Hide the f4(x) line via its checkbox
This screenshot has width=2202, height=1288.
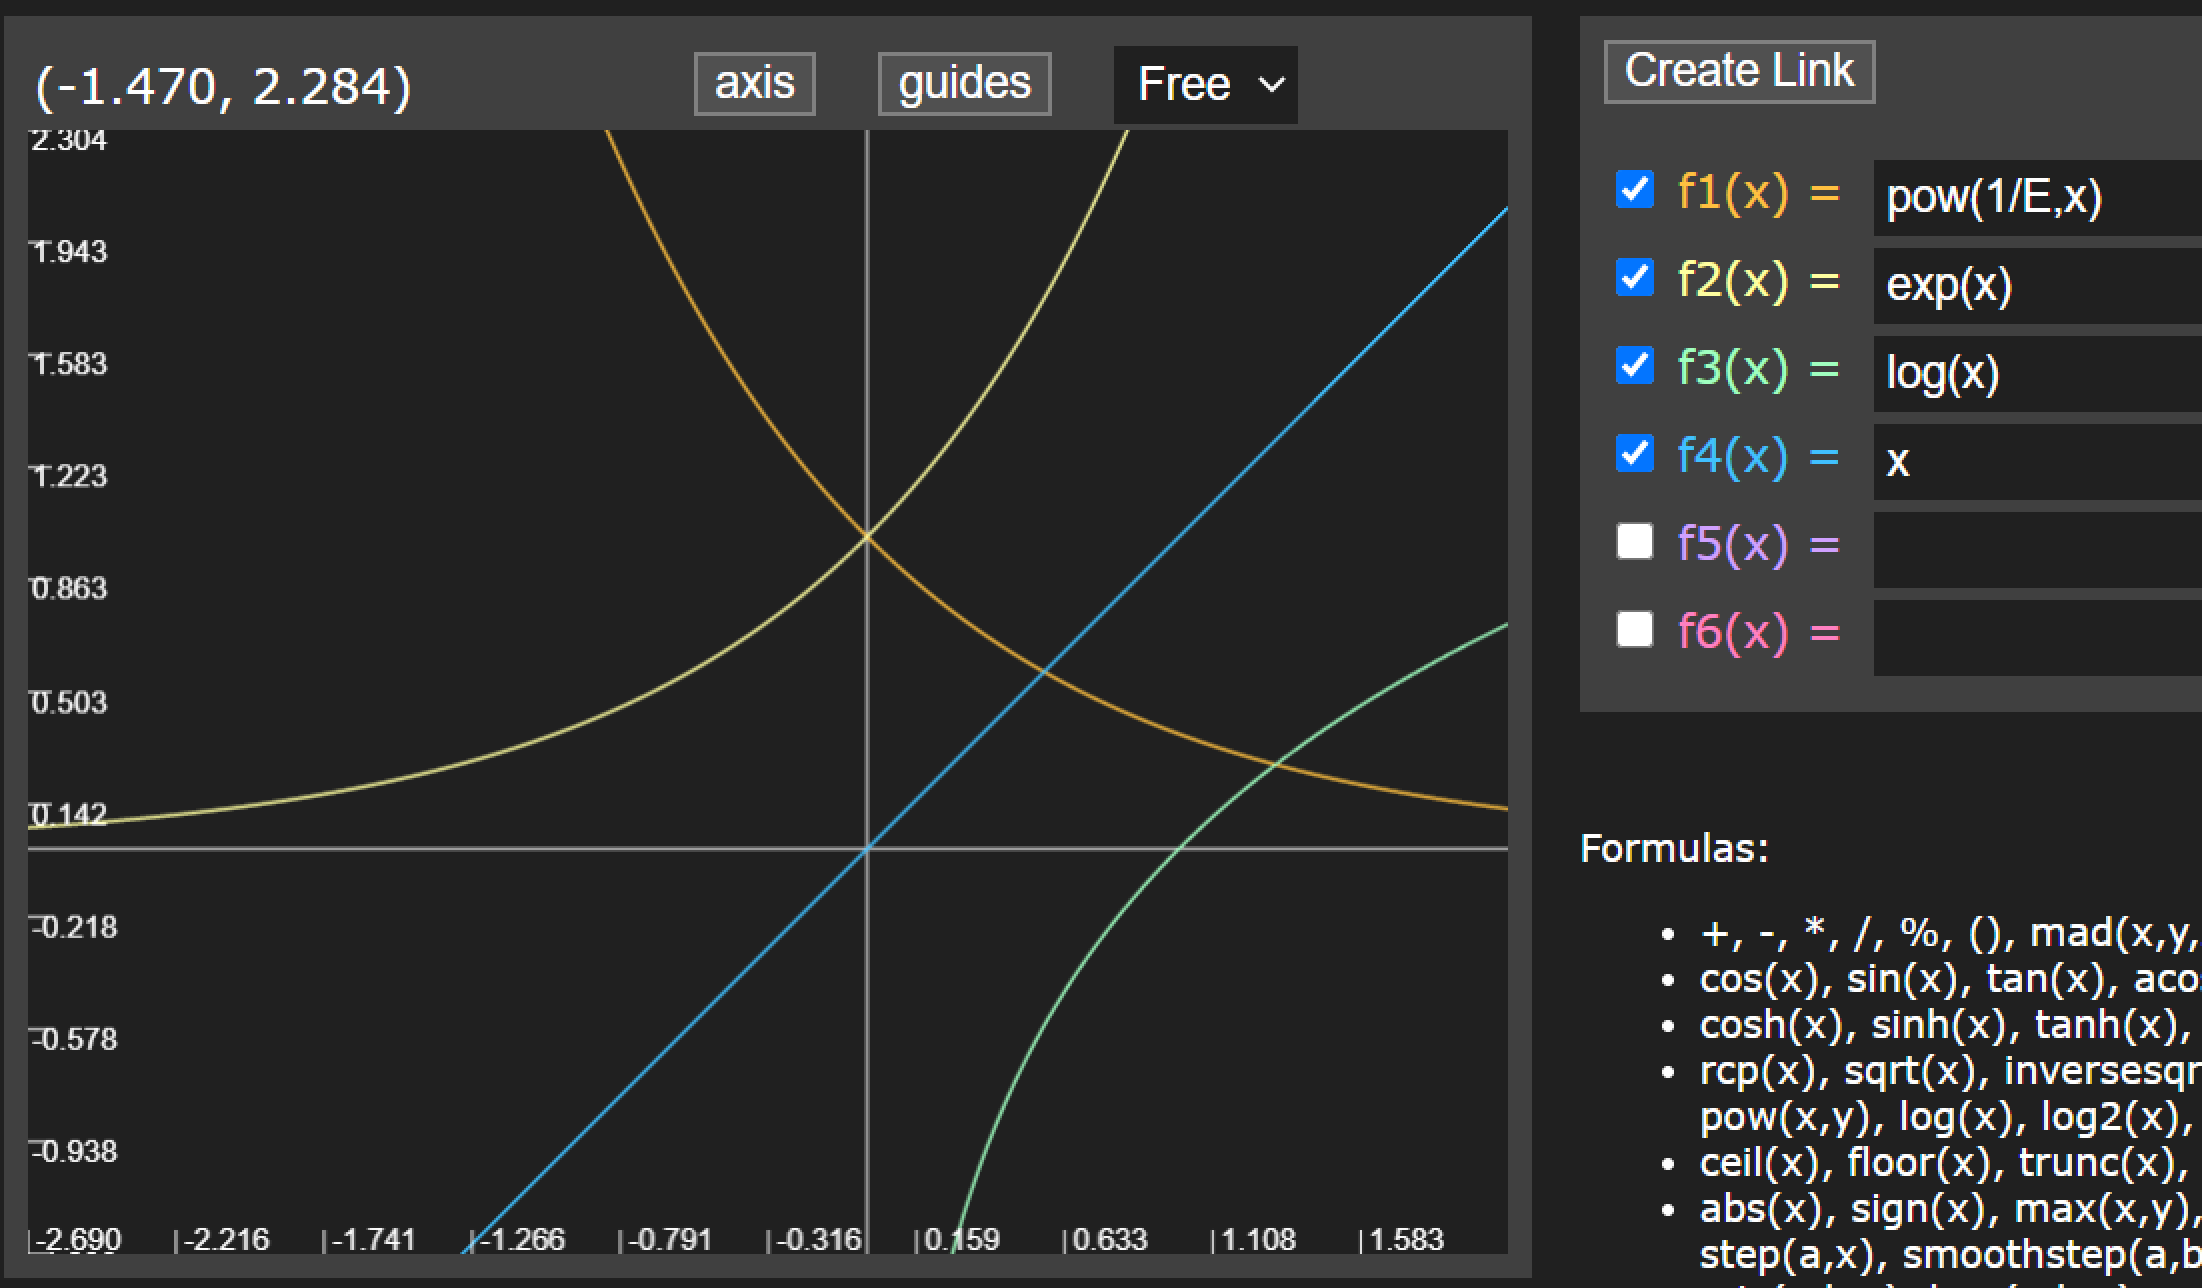tap(1634, 453)
